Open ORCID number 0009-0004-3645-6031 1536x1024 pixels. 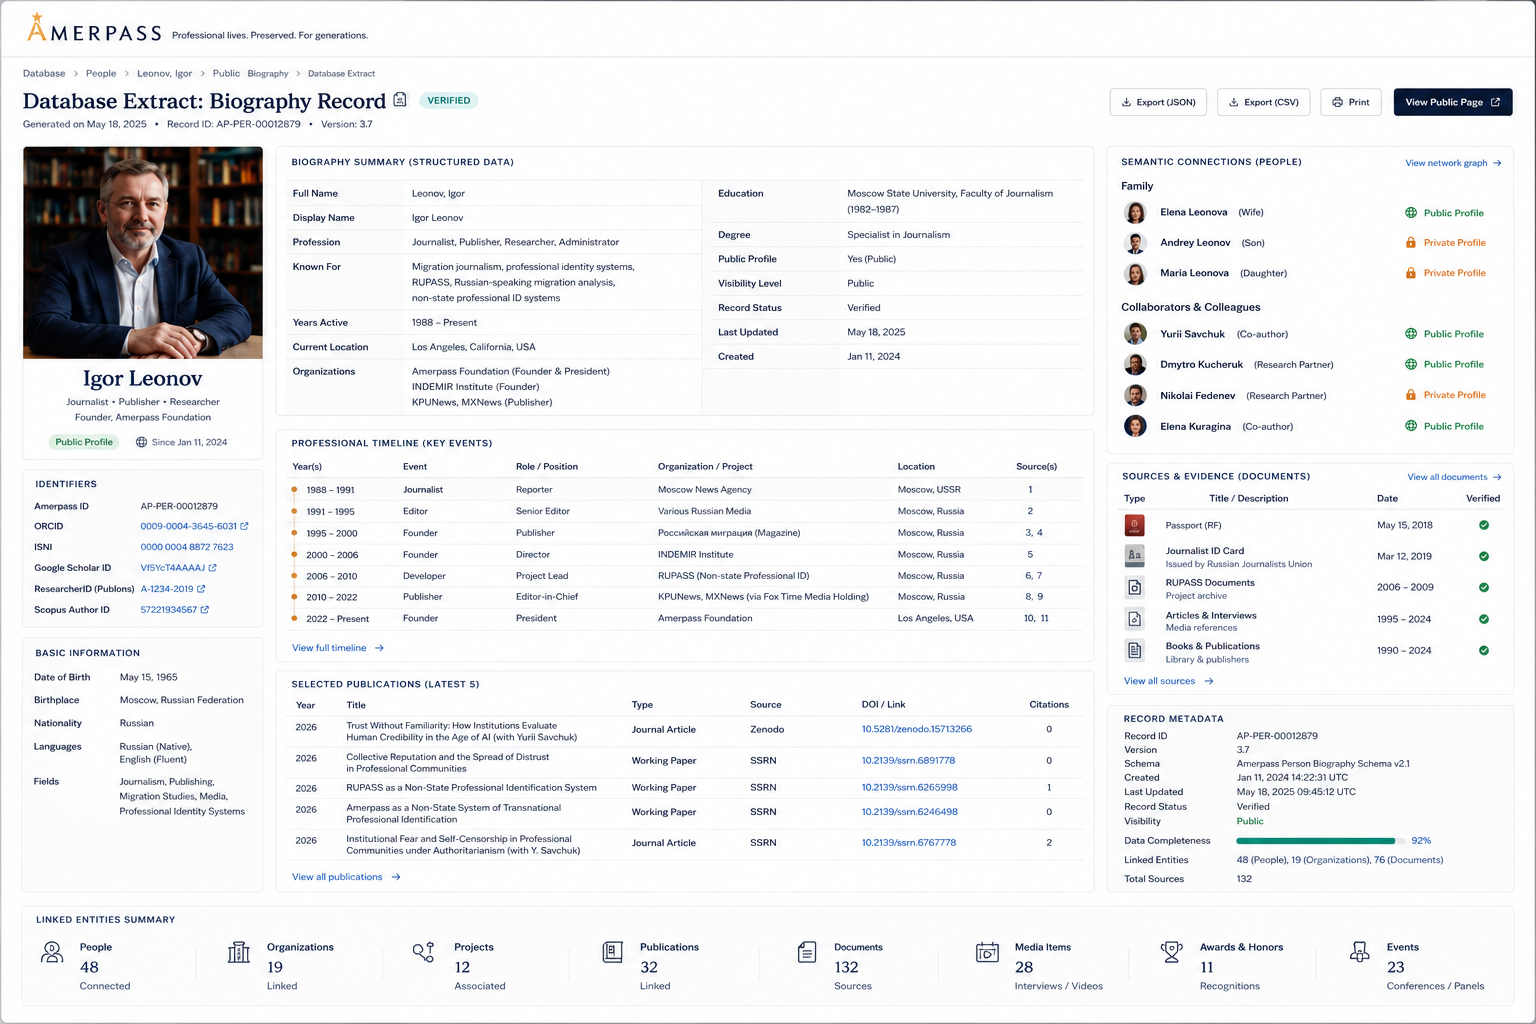tap(189, 526)
